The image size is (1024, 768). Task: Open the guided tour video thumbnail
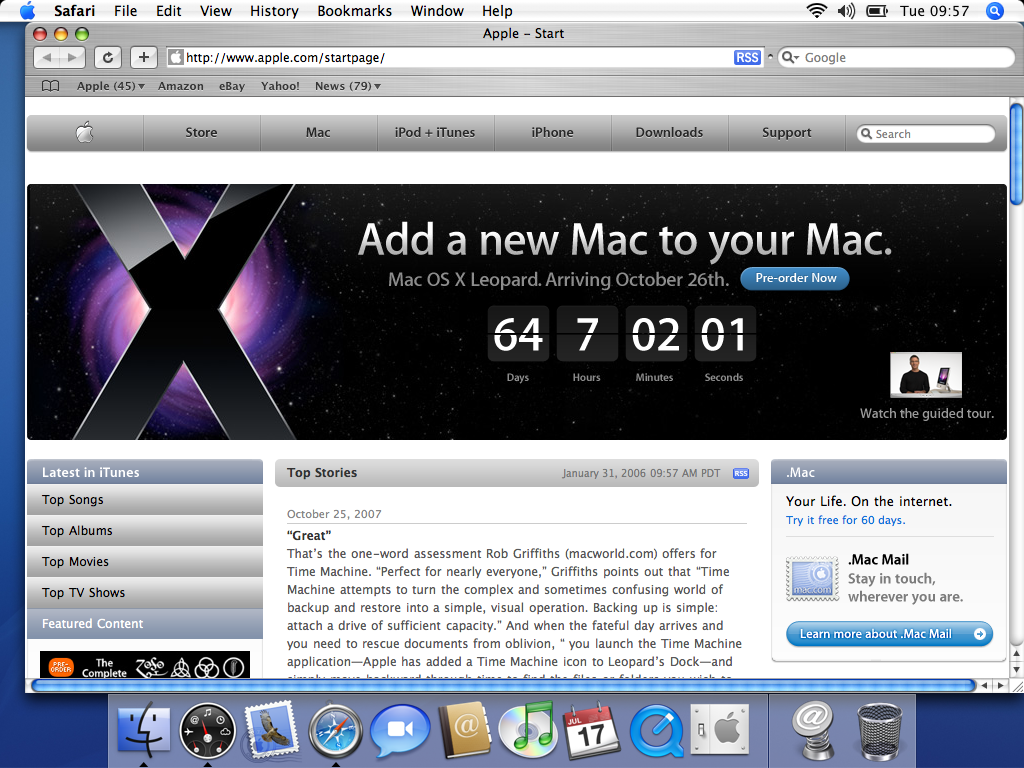click(925, 375)
